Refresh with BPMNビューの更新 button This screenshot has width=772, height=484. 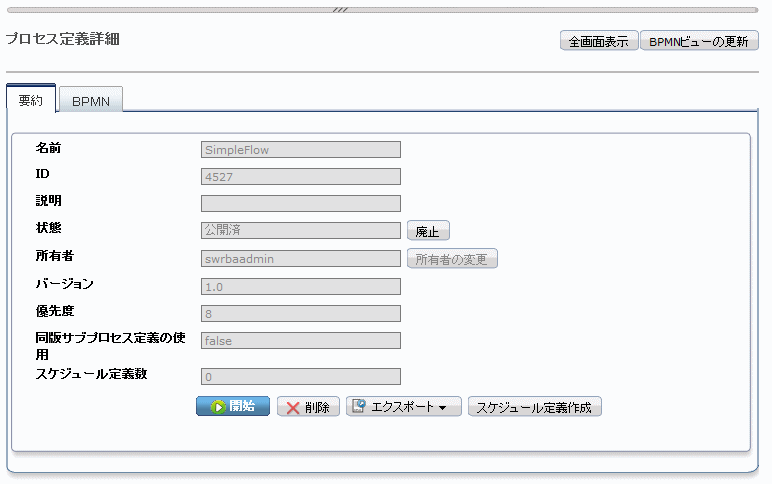pos(699,41)
